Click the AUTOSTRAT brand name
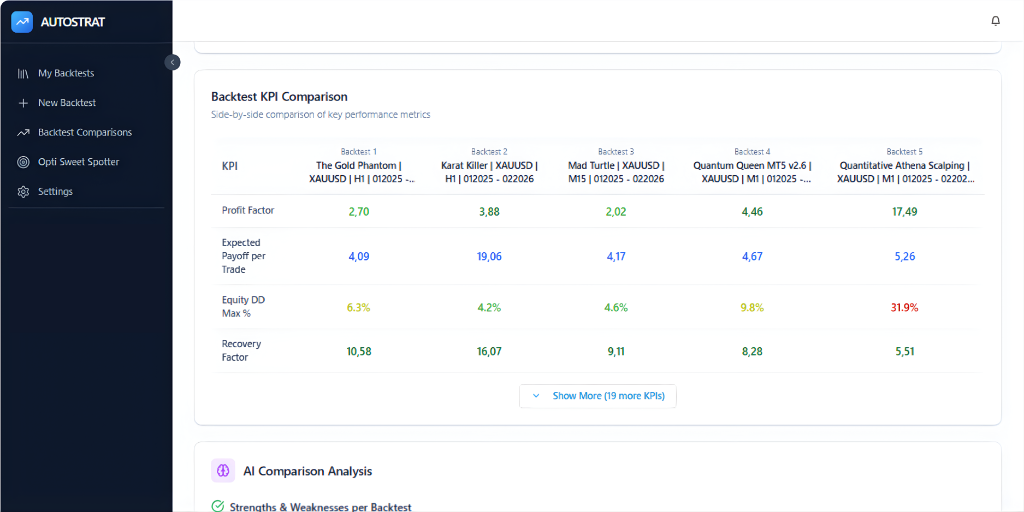 tap(72, 22)
